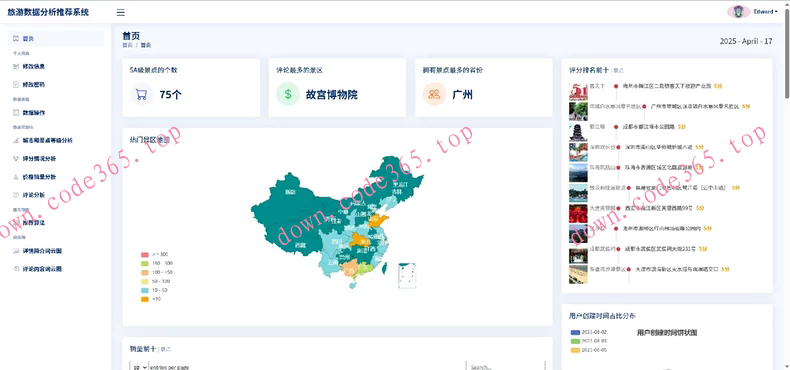Image resolution: width=790 pixels, height=370 pixels.
Task: Go to the 详情简介词云图 label
Action: point(42,251)
